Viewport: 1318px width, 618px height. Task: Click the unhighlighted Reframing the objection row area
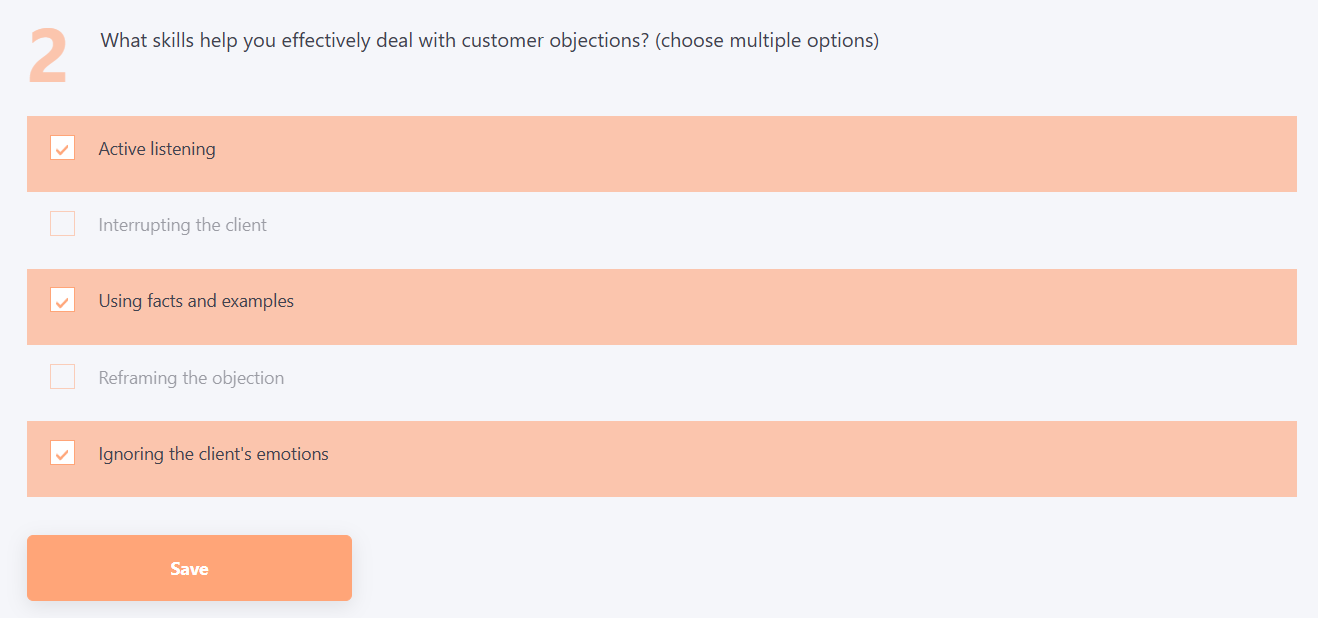coord(750,383)
